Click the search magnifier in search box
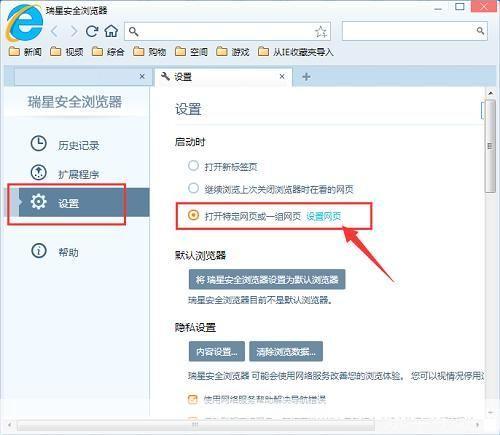The width and height of the screenshot is (500, 435). pyautogui.click(x=480, y=31)
